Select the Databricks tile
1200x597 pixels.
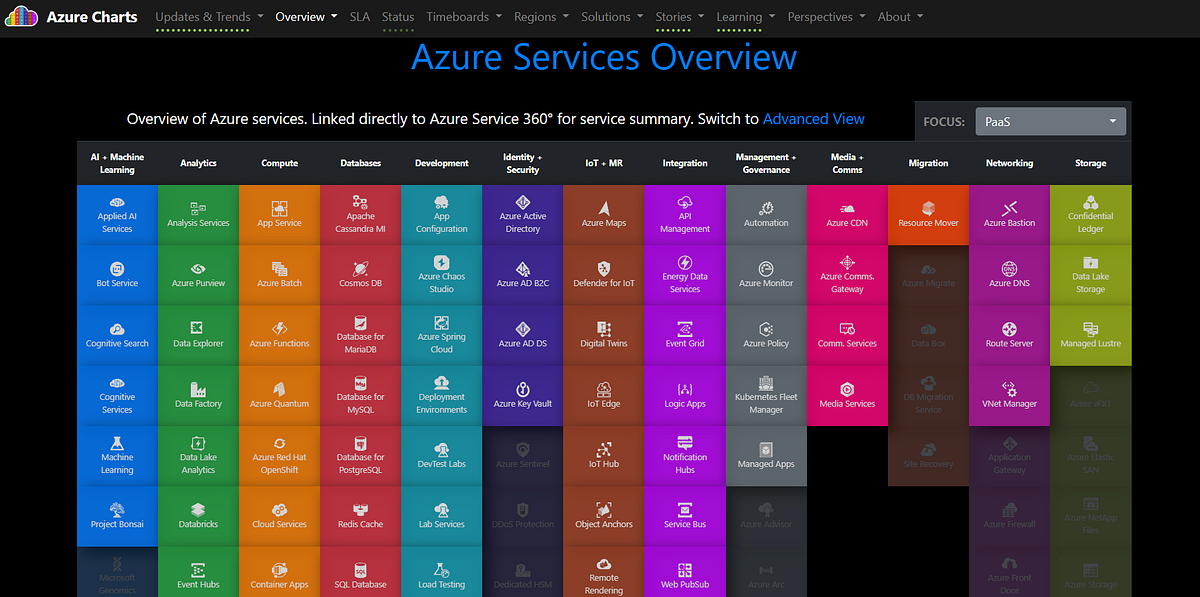point(198,515)
